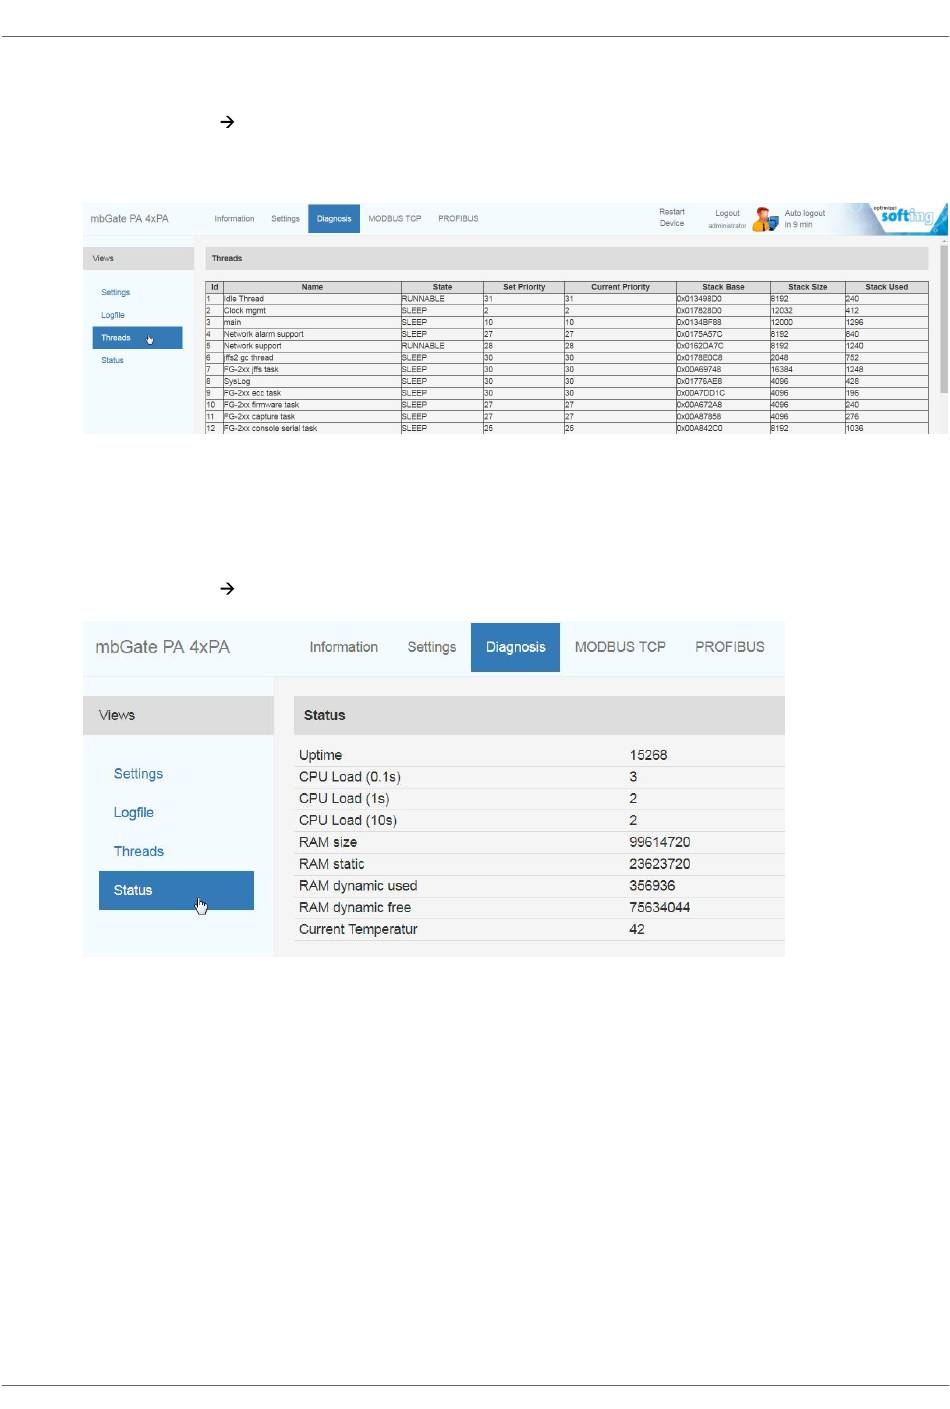
Task: Click the highlighted Status sidebar item
Action: coord(176,890)
